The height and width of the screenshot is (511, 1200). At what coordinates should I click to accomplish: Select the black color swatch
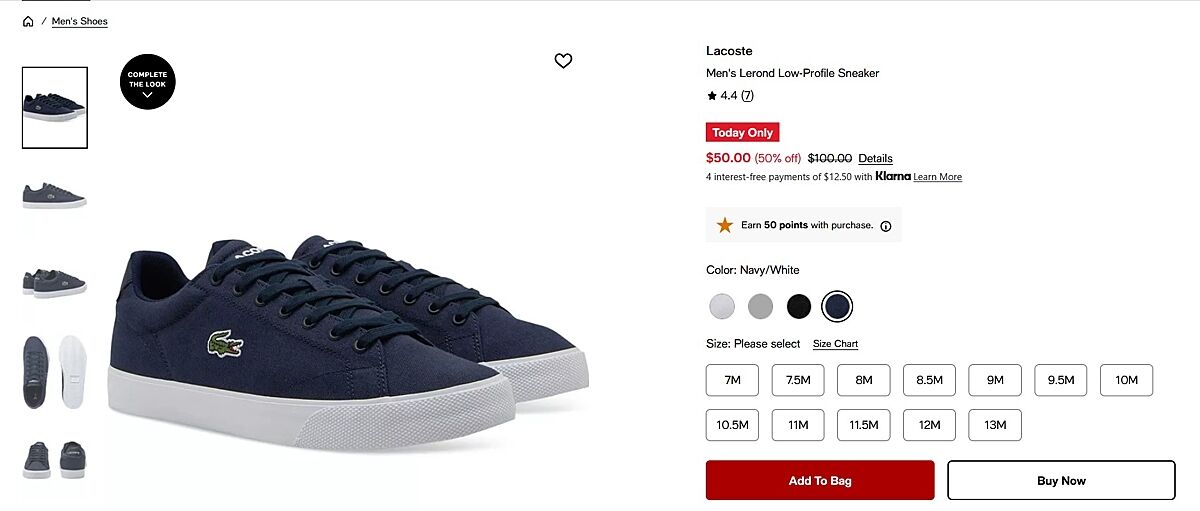click(x=798, y=306)
